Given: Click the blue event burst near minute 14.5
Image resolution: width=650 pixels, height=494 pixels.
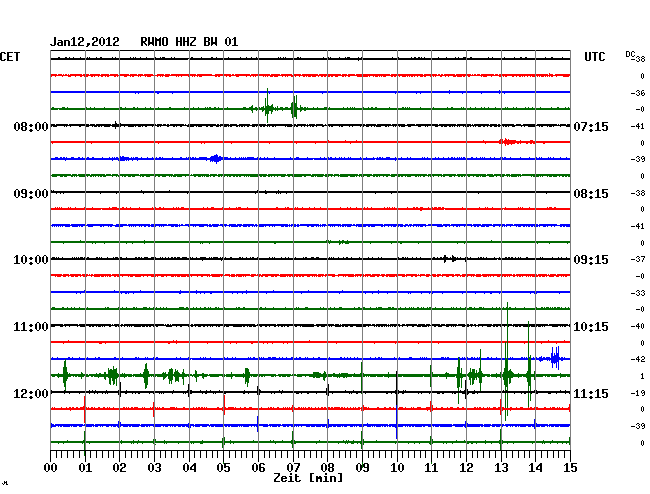Looking at the screenshot, I should click(x=555, y=358).
